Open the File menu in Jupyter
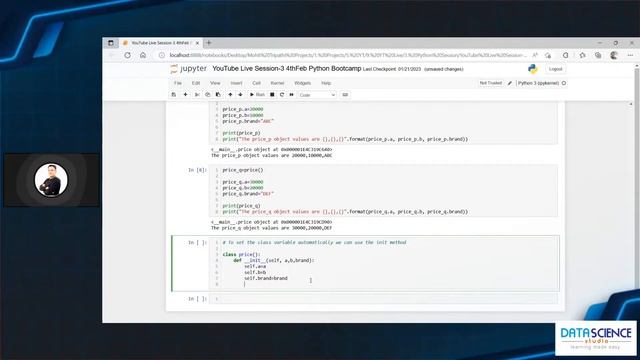The width and height of the screenshot is (640, 360). coord(178,83)
